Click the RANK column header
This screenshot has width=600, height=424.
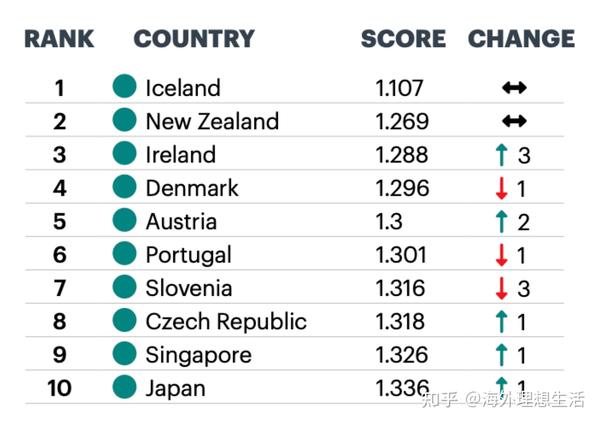coord(59,40)
